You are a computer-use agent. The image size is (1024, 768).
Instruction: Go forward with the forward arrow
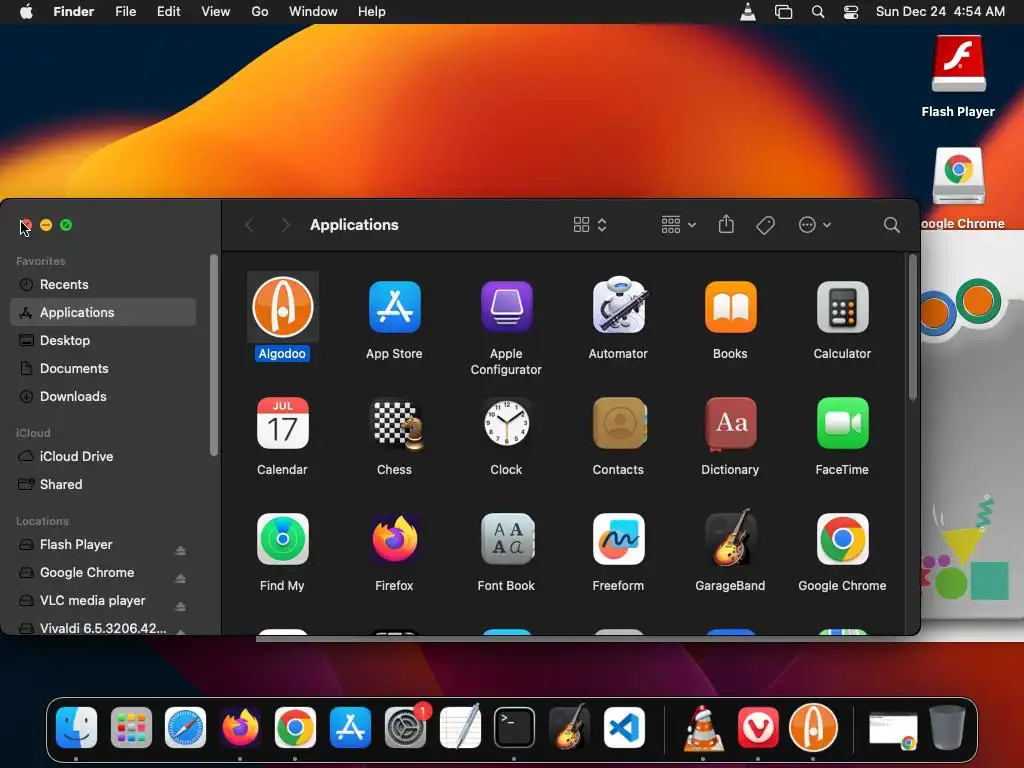[x=285, y=225]
